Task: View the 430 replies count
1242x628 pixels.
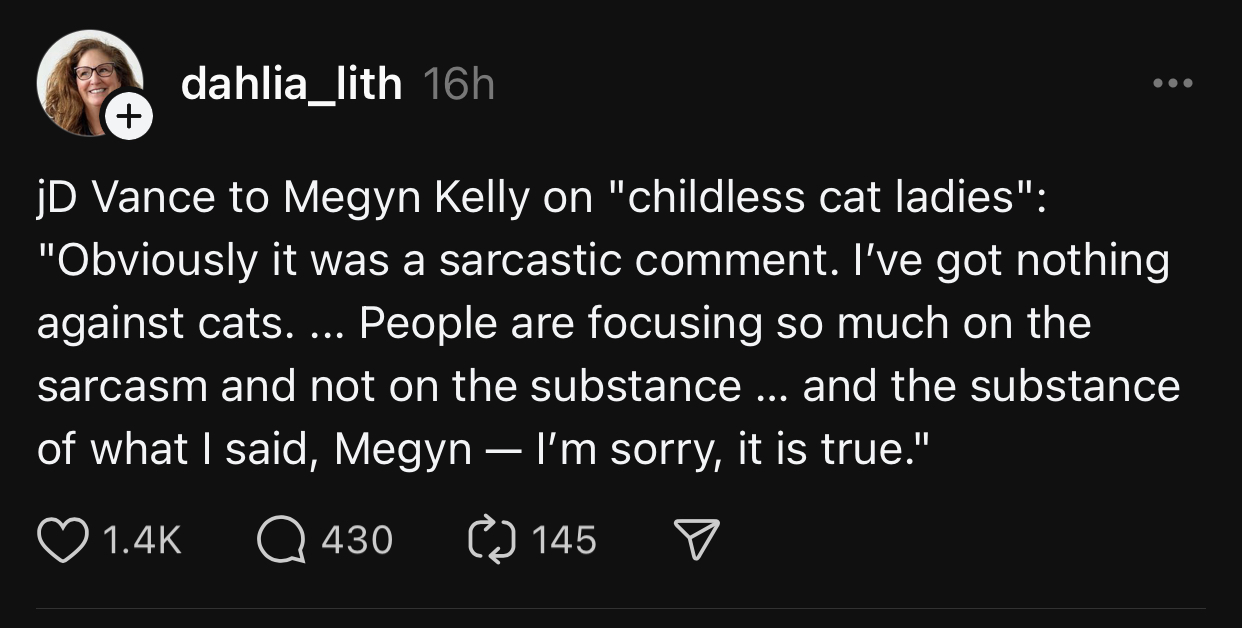Action: click(357, 541)
